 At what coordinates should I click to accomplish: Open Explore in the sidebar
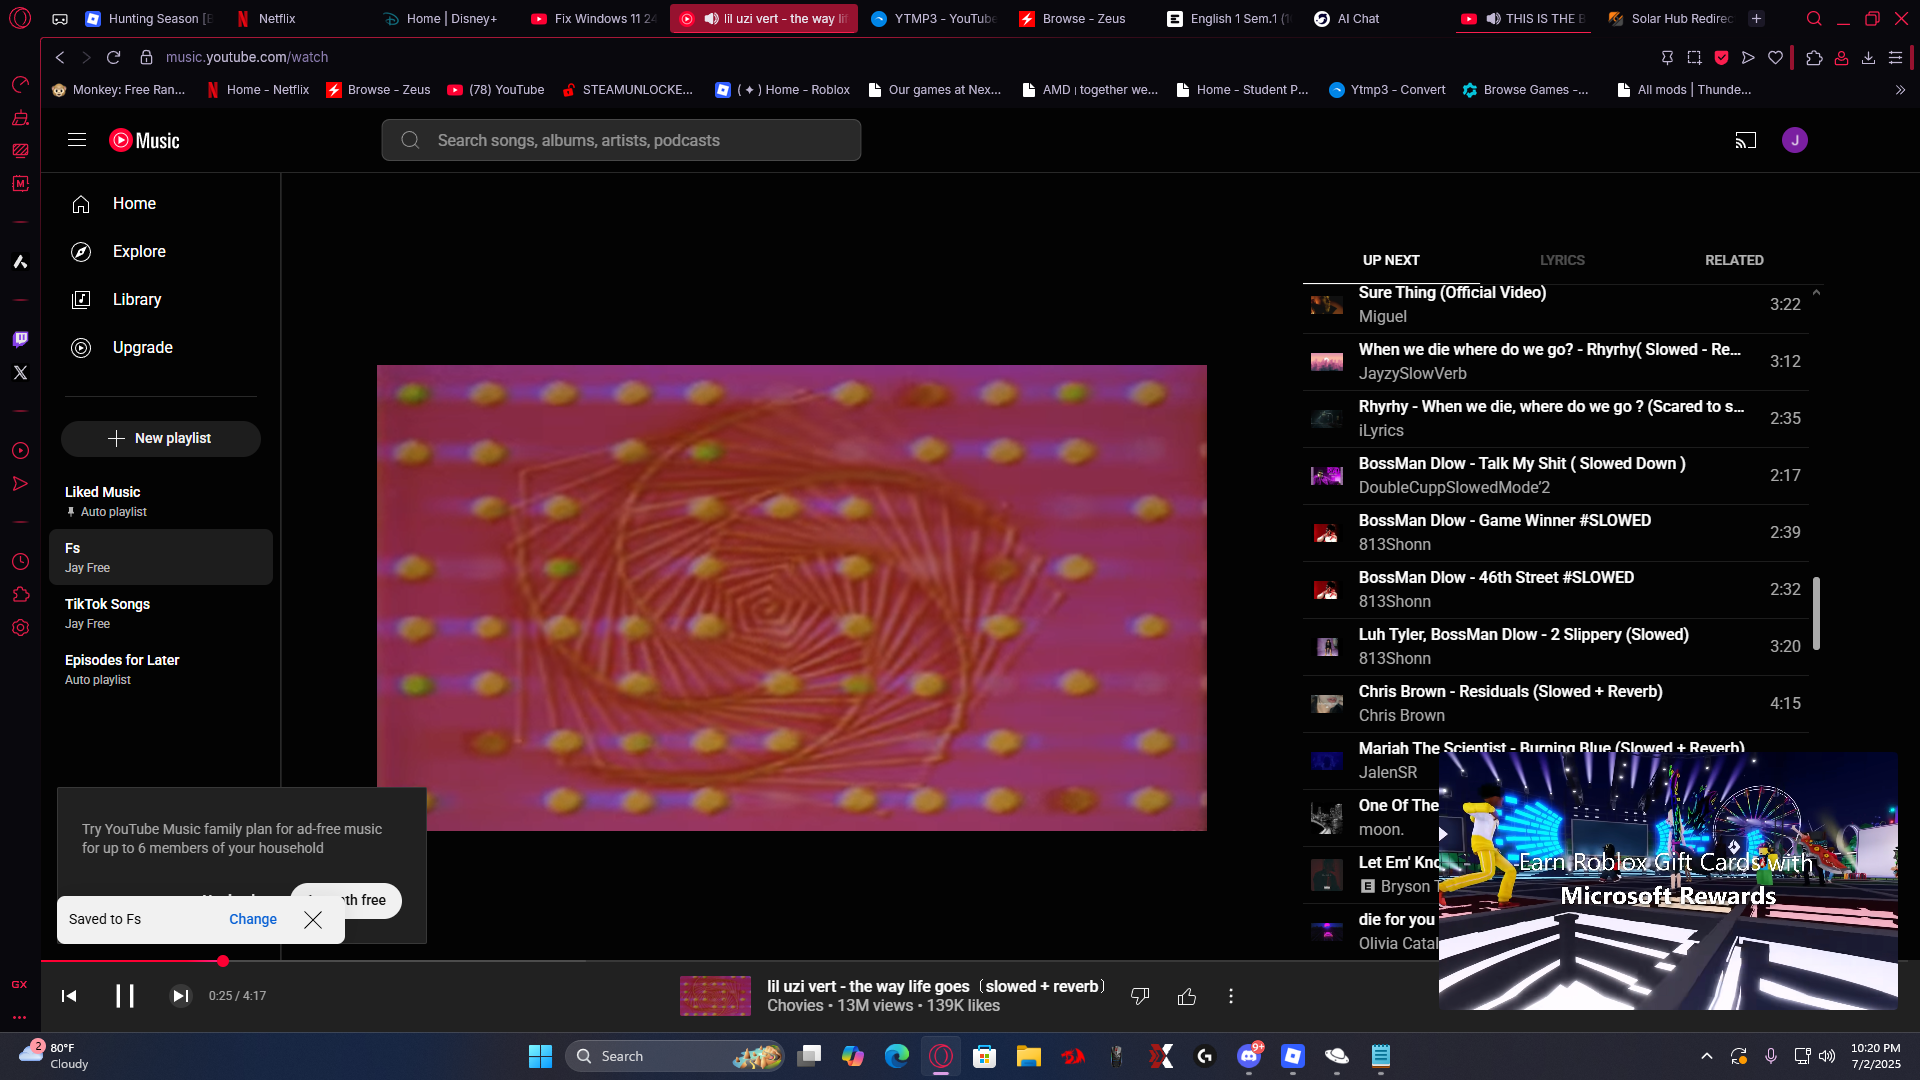[161, 252]
